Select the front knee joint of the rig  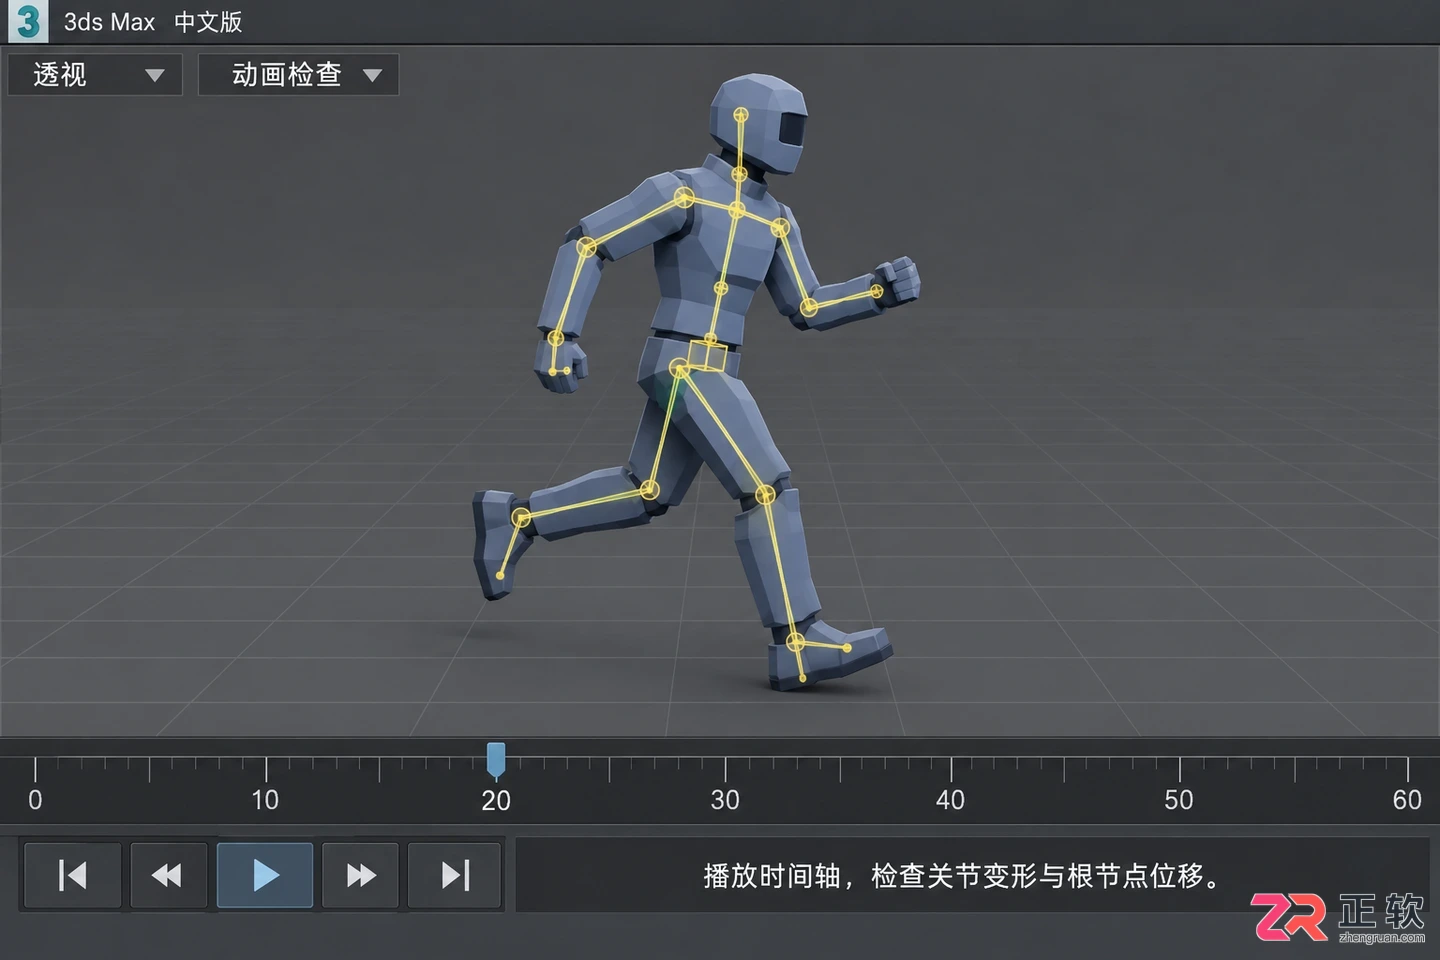tap(765, 494)
